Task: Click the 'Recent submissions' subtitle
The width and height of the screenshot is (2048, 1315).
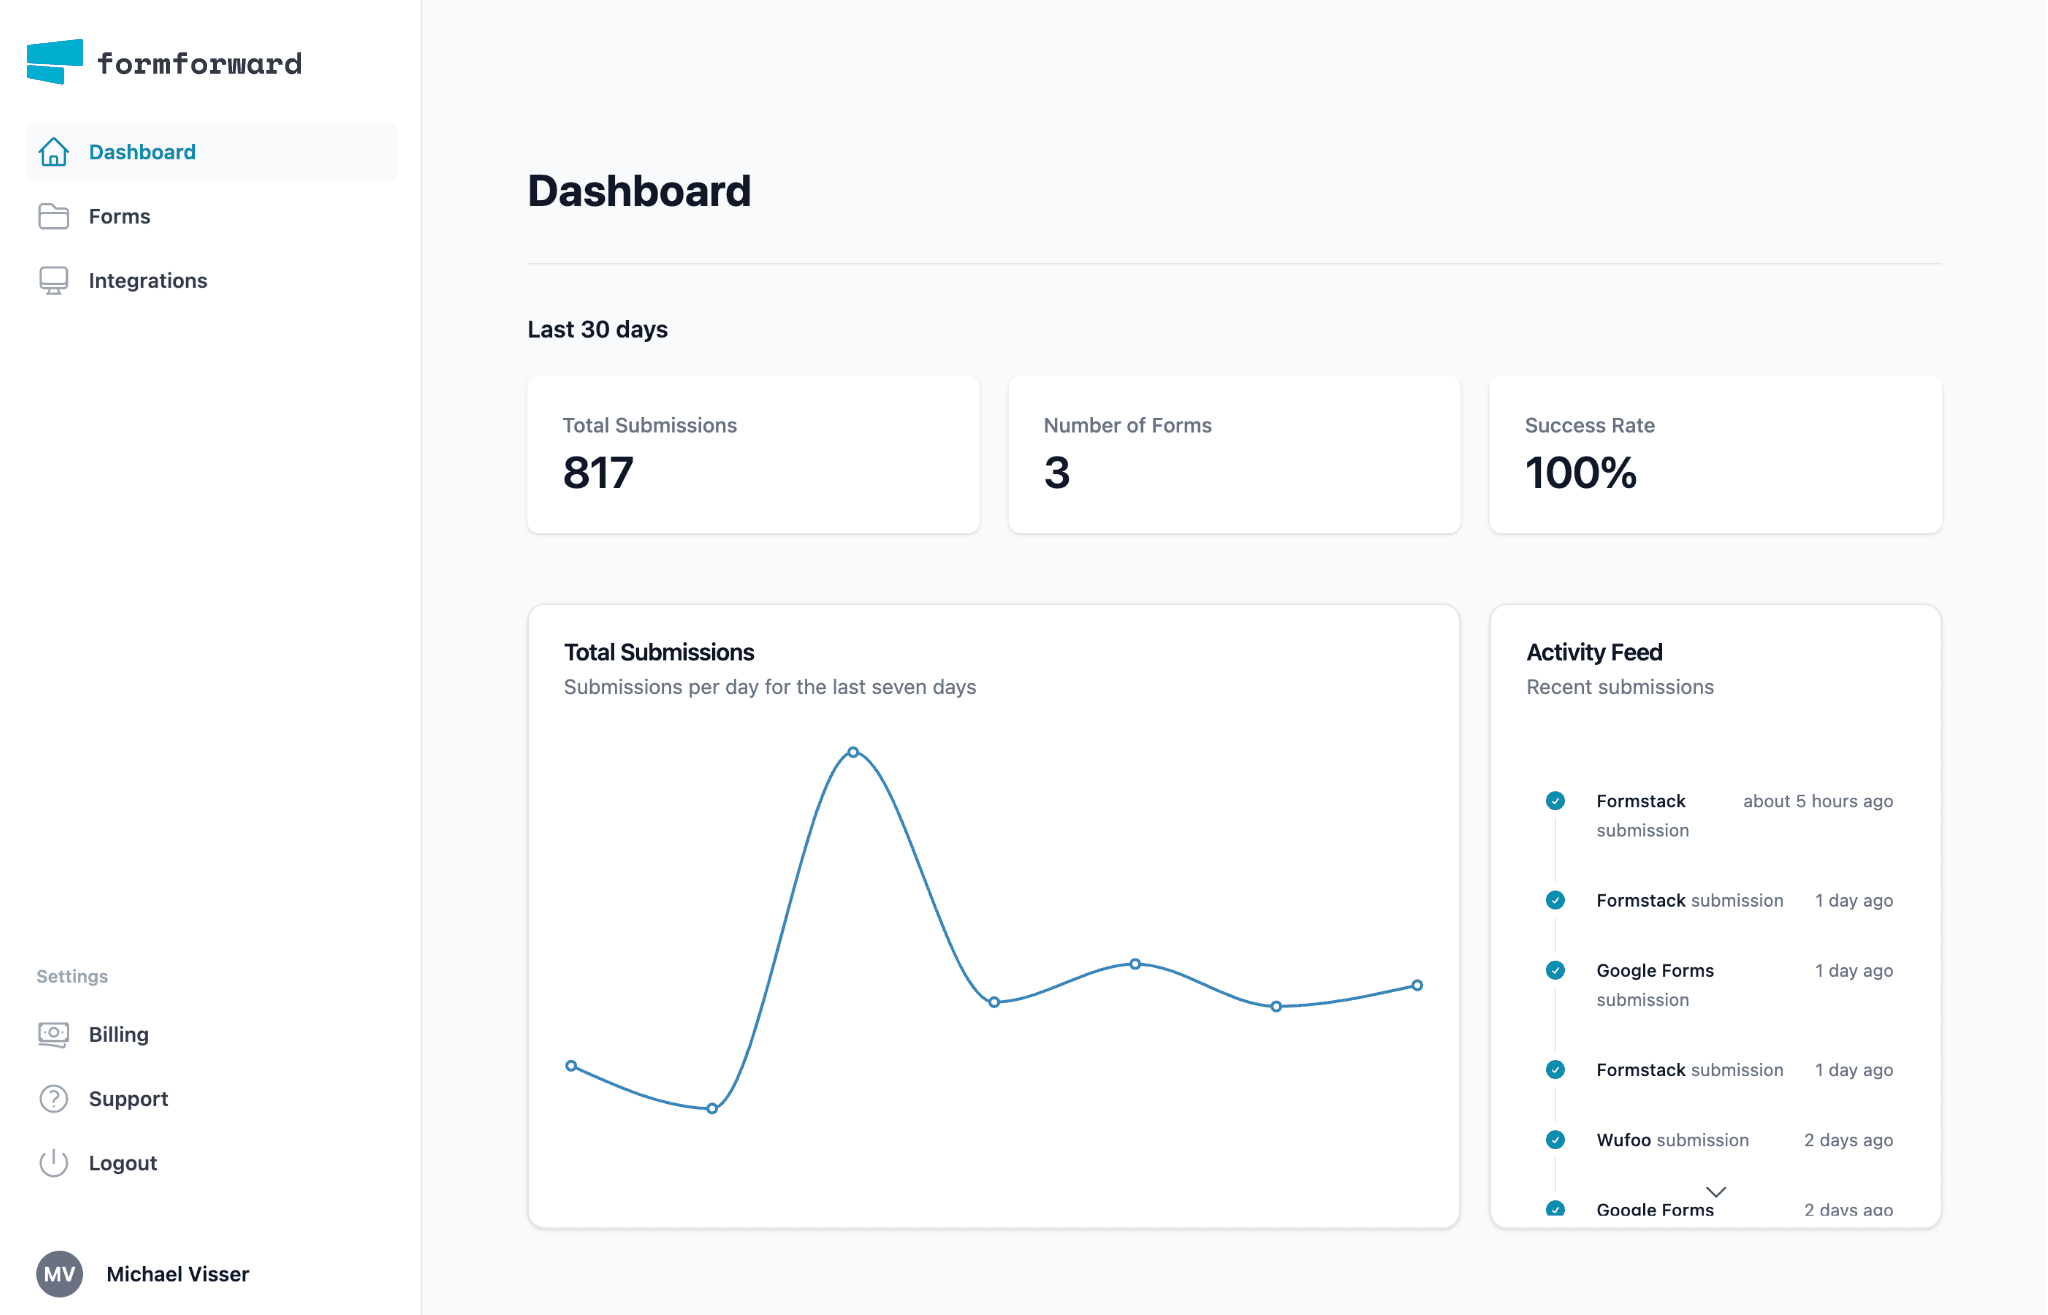Action: (x=1620, y=687)
